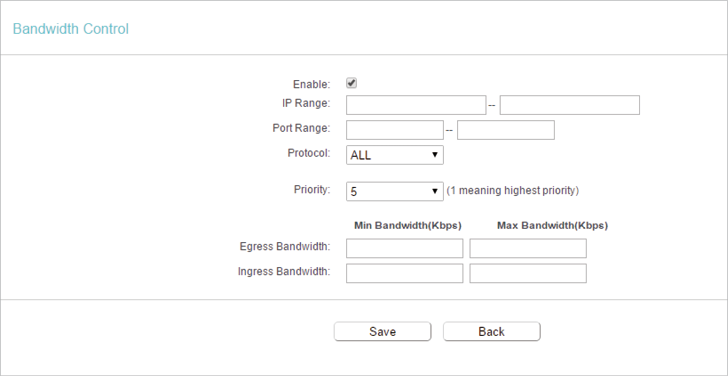Click the Egress Bandwidth label
Screen dimensions: 728x376
pyautogui.click(x=285, y=246)
